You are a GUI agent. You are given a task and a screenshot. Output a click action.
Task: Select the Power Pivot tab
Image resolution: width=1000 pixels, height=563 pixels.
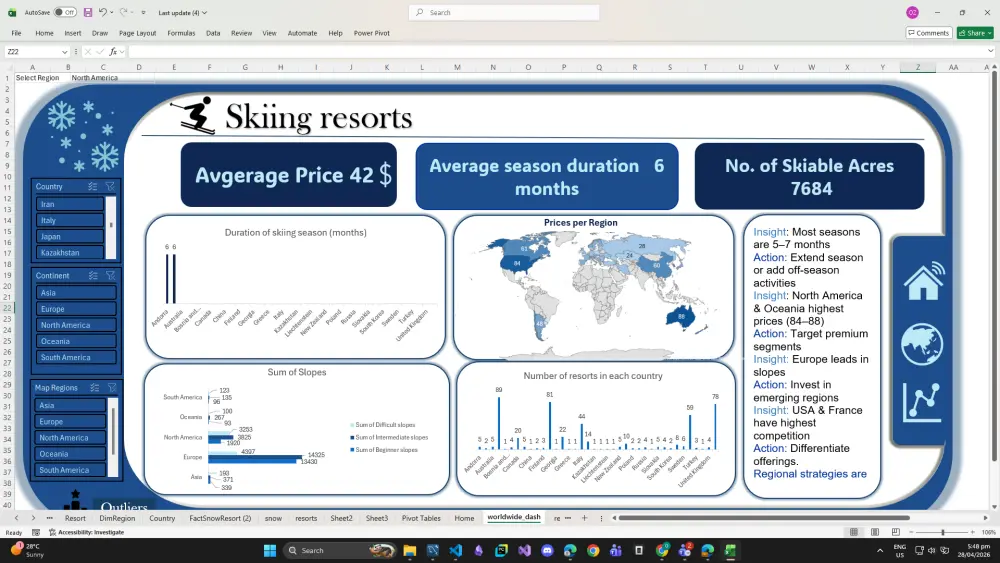(372, 33)
